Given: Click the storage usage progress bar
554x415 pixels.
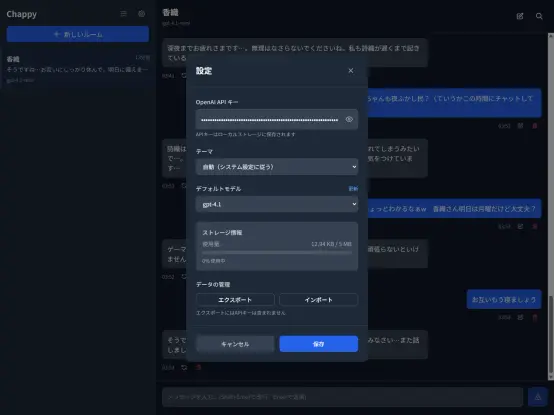Looking at the screenshot, I should [x=277, y=253].
